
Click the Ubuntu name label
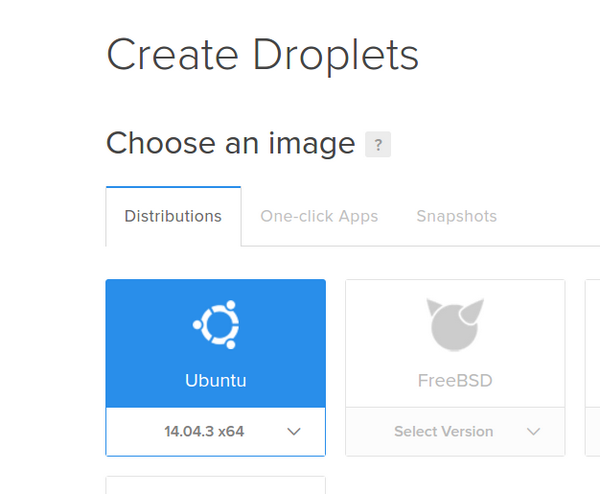pyautogui.click(x=215, y=381)
